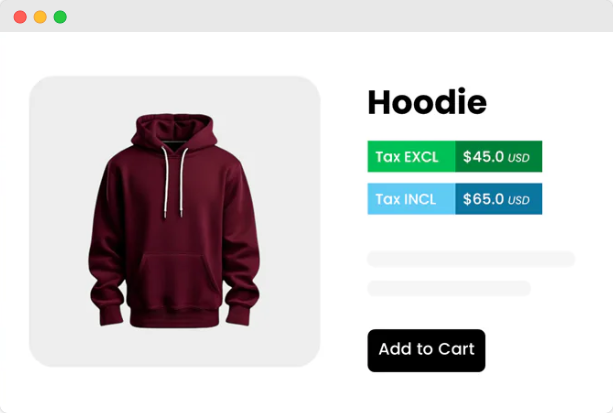Click USD beside the $65.0 price
The height and width of the screenshot is (413, 613).
point(518,200)
